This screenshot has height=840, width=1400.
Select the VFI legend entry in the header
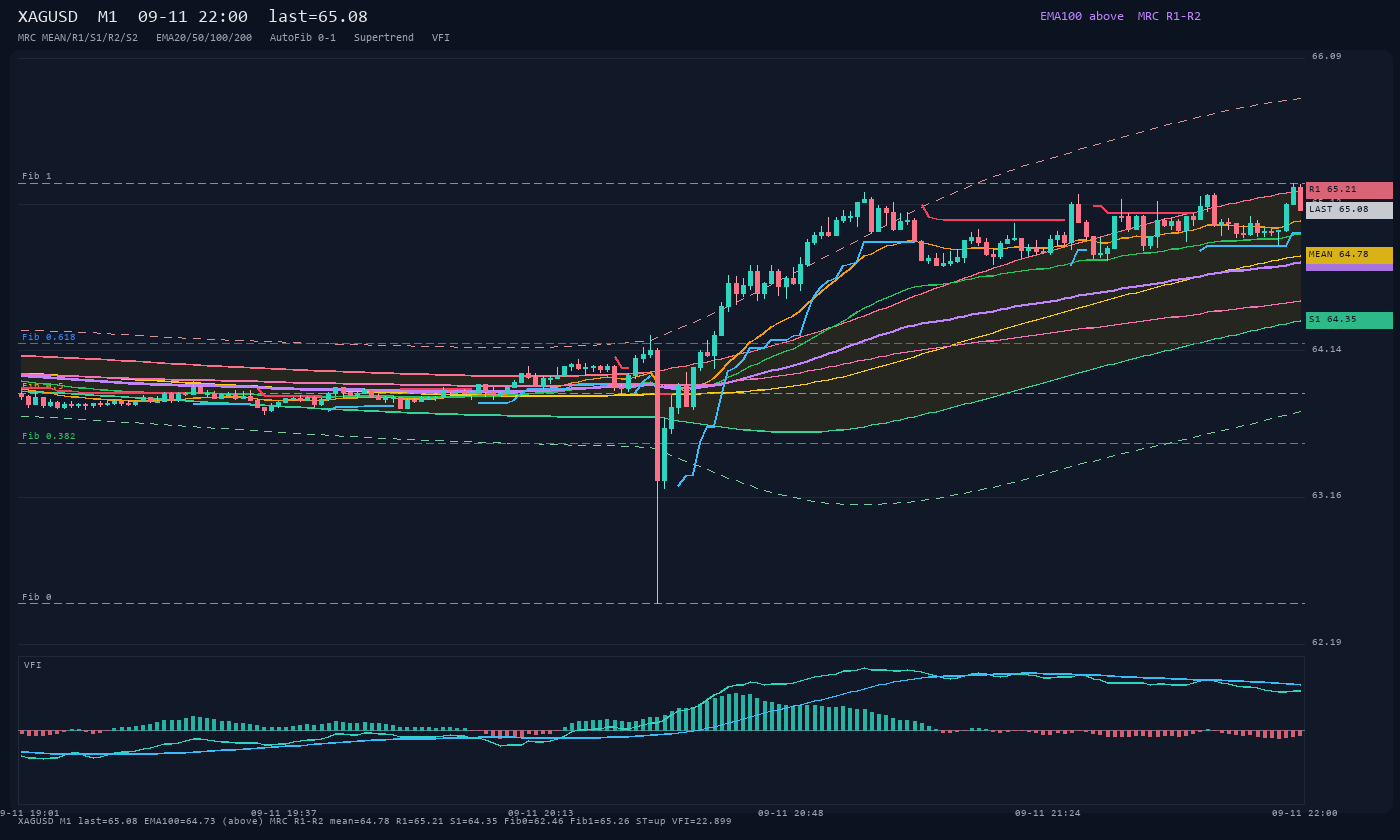[441, 38]
